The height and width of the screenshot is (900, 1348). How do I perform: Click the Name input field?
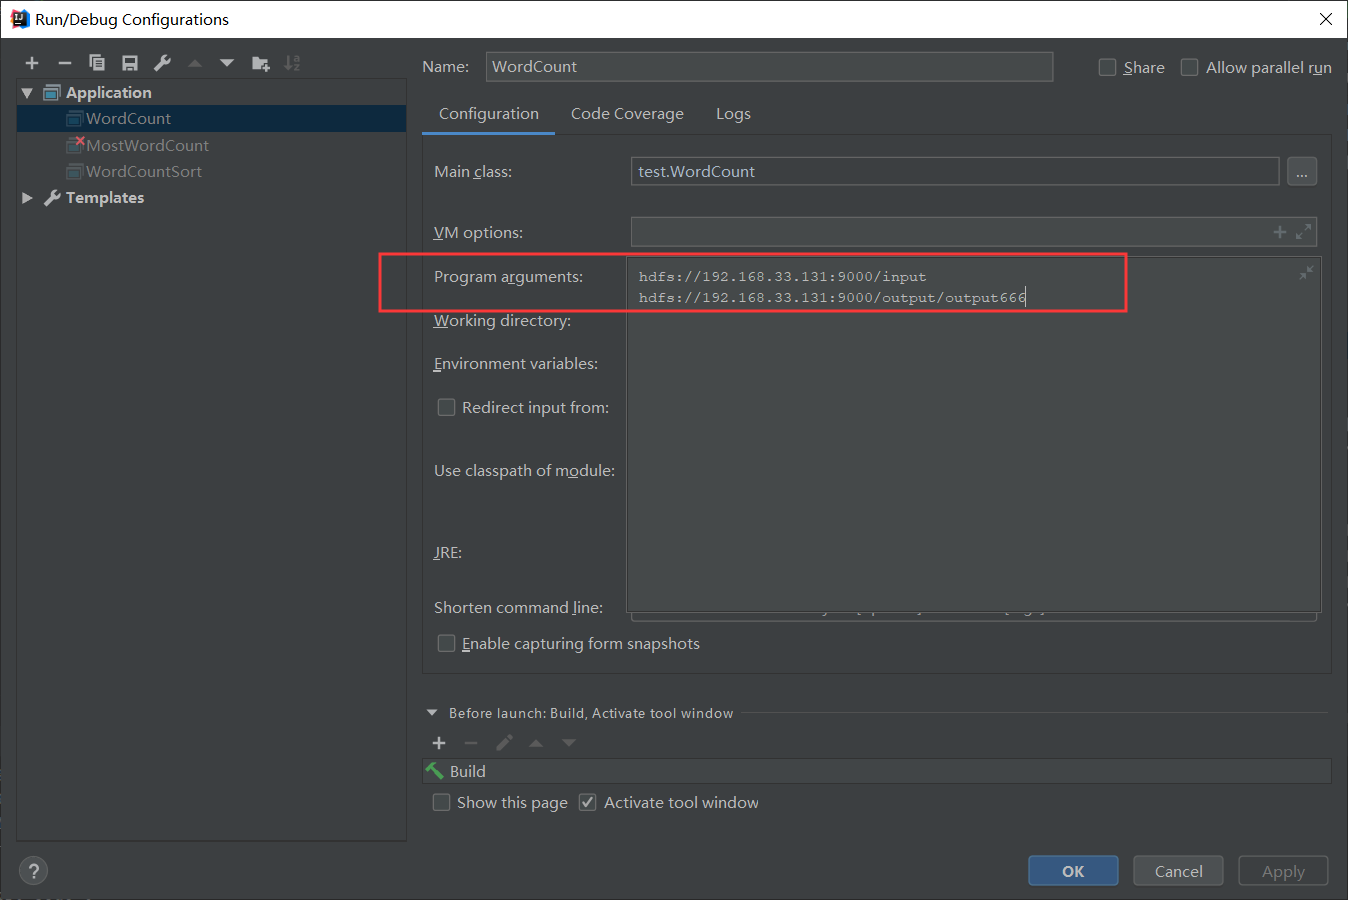pos(769,67)
